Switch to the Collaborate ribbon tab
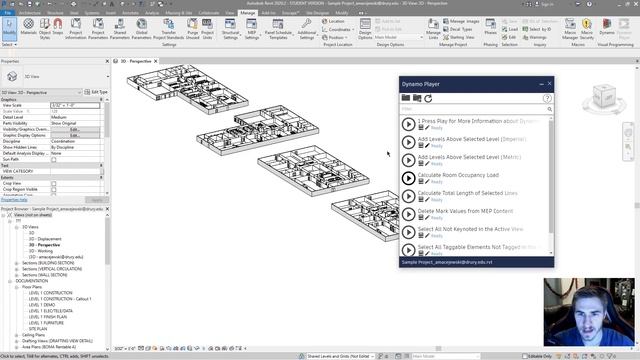The image size is (640, 360). tap(209, 13)
